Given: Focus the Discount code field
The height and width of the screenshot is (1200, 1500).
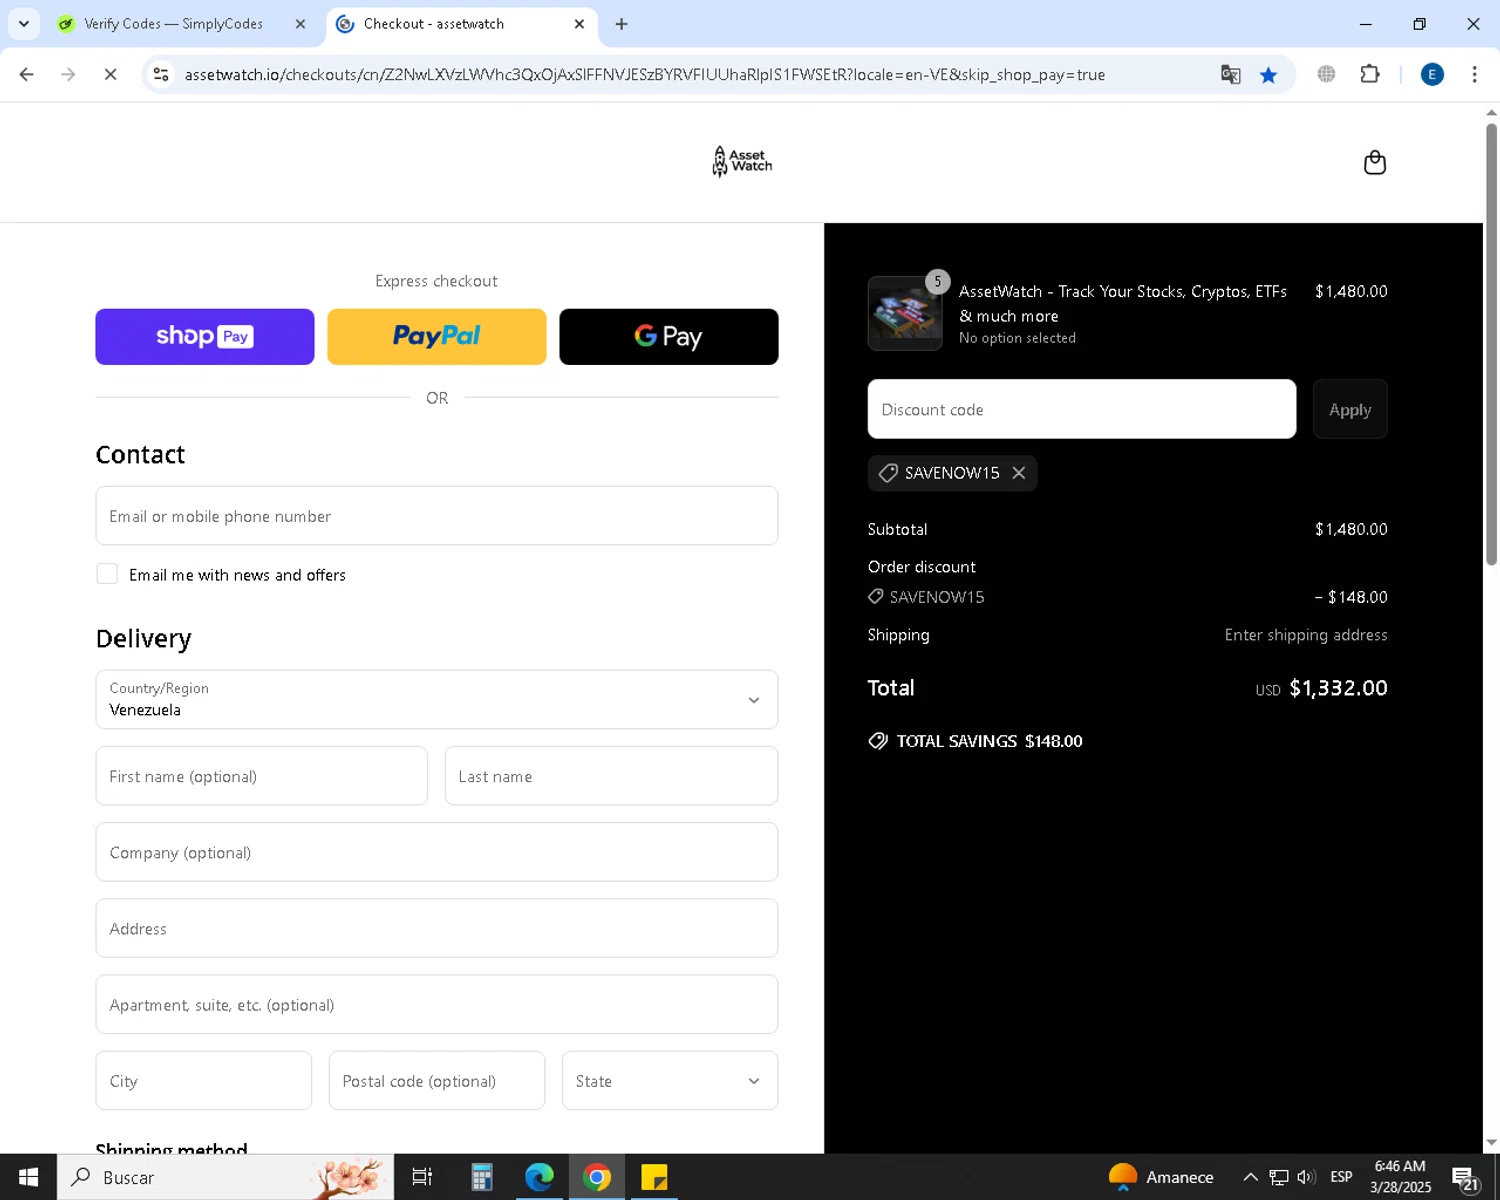Looking at the screenshot, I should pyautogui.click(x=1082, y=409).
